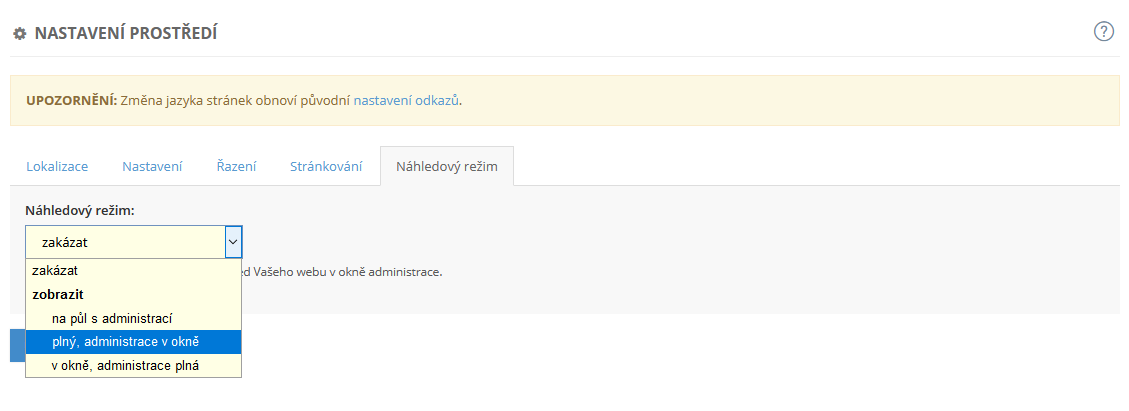Image resolution: width=1129 pixels, height=411 pixels.
Task: Click the active Náhledový režim tab
Action: [x=446, y=166]
